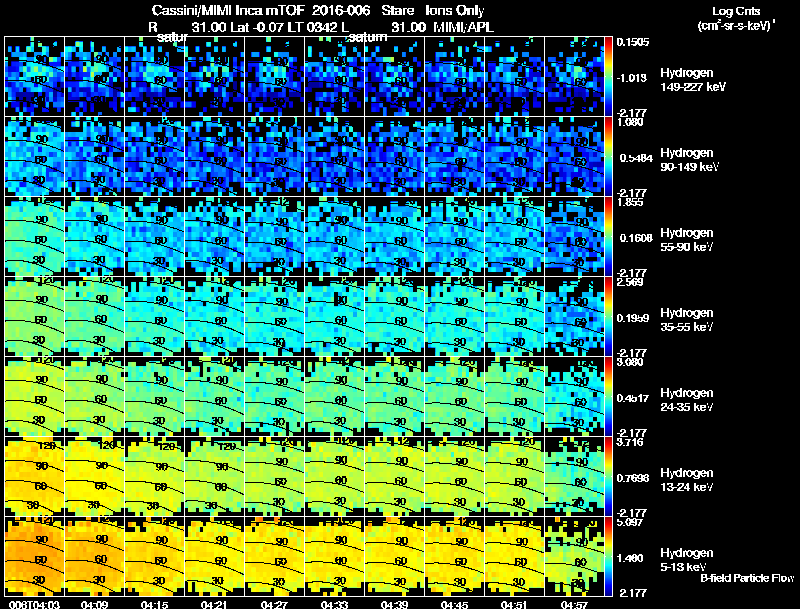Select the color bar beside the 149-227 keV row
The height and width of the screenshot is (609, 800).
[608, 77]
